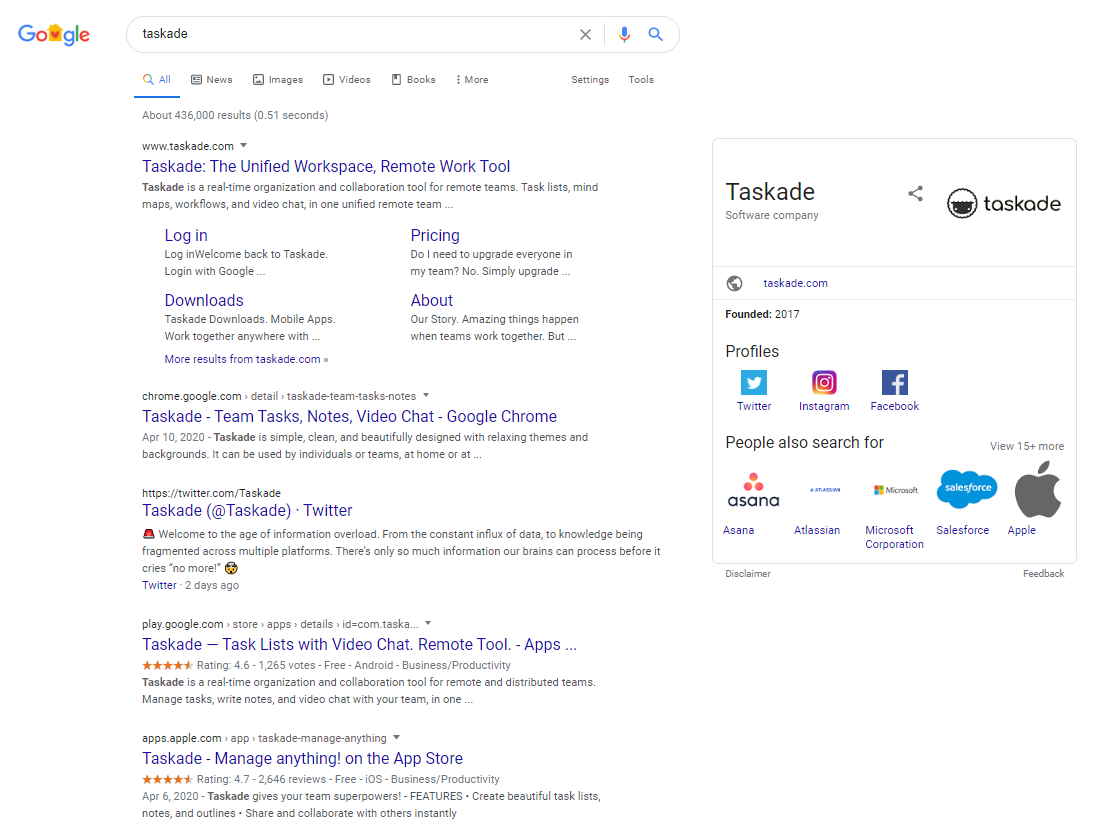Open the Pricing sitelink
The width and height of the screenshot is (1104, 839).
[435, 235]
